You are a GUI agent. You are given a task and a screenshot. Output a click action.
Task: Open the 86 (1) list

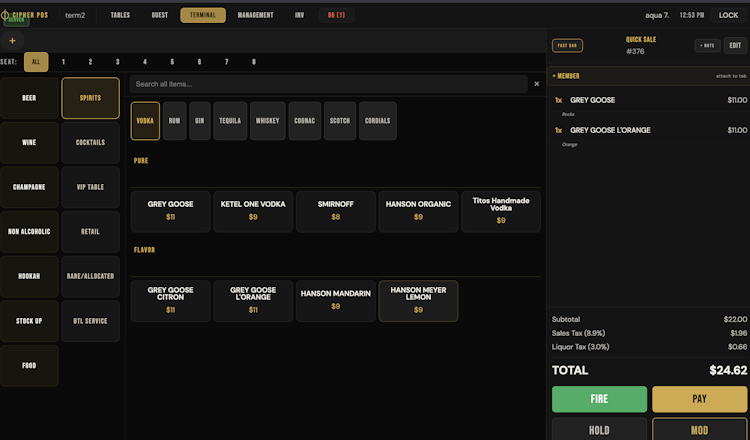(x=336, y=15)
